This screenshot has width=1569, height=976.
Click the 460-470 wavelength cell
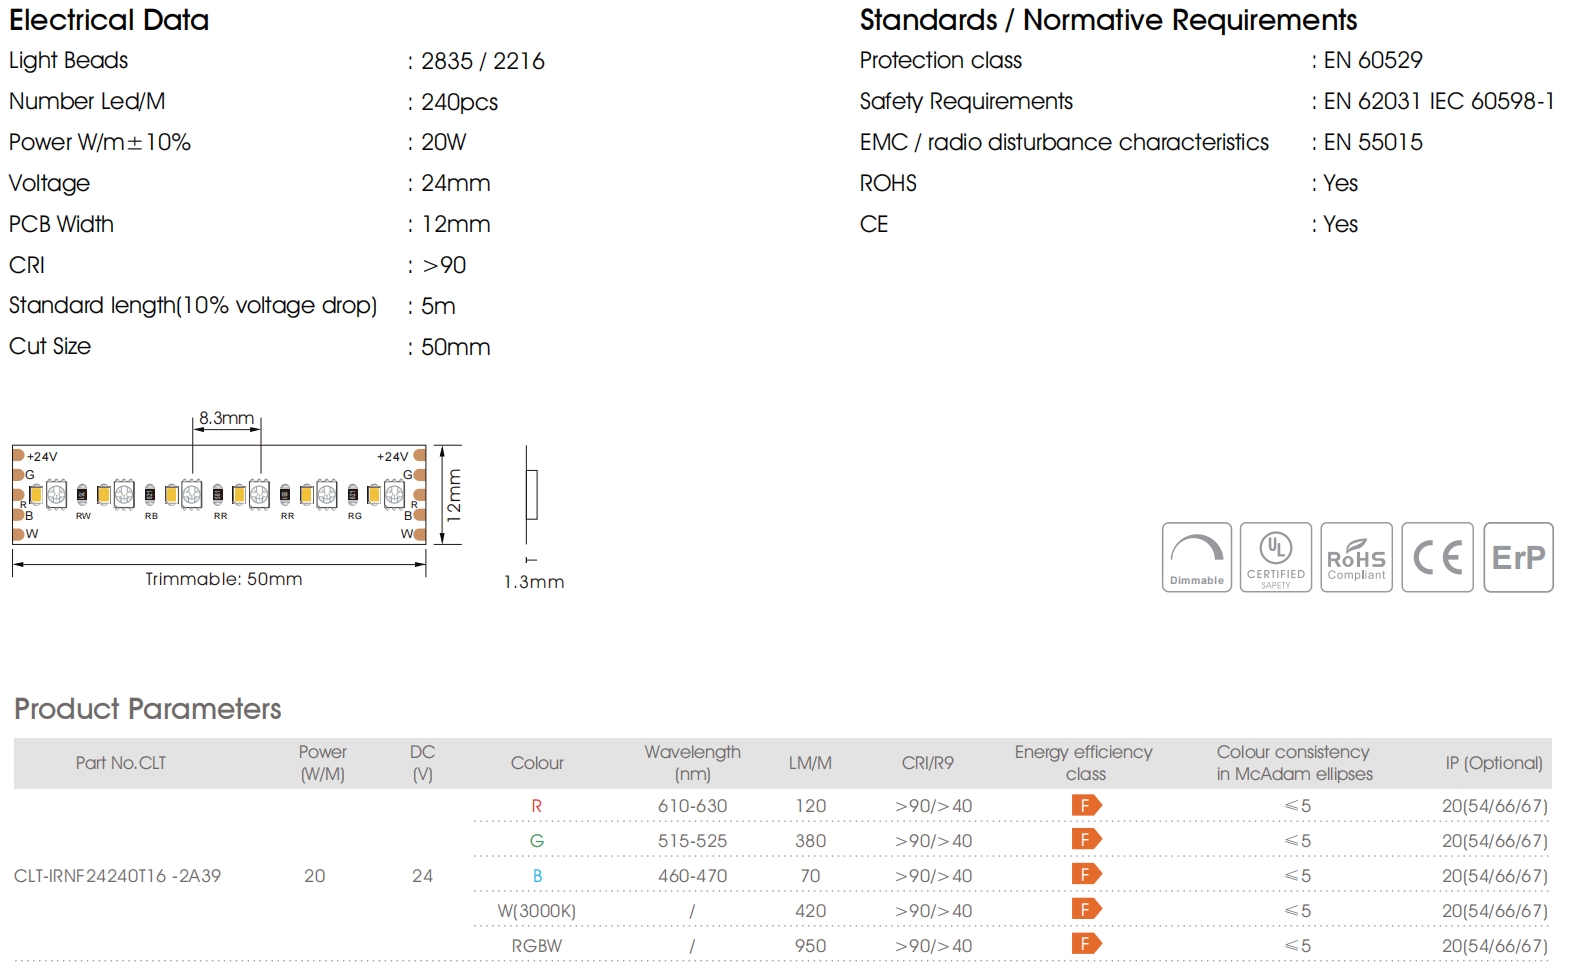tap(692, 876)
